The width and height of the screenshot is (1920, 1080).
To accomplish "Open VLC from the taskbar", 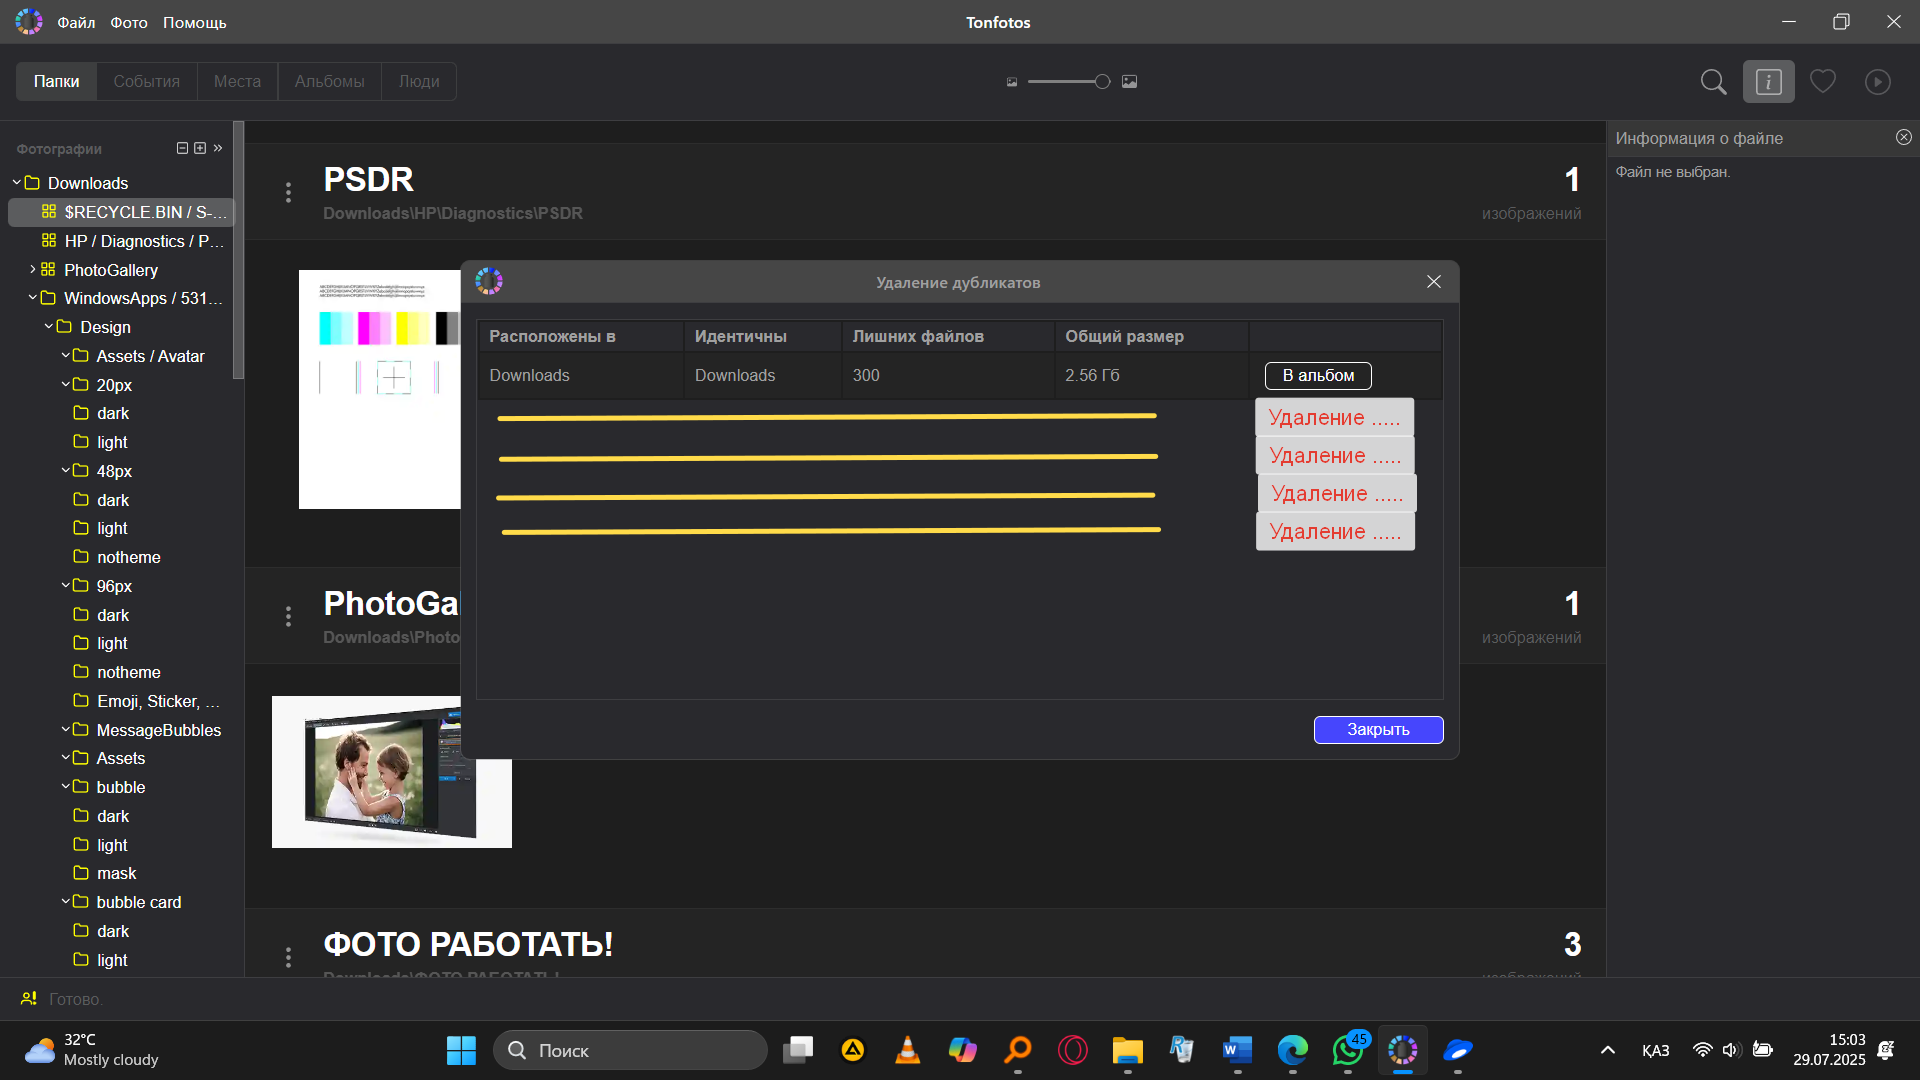I will (x=907, y=1050).
